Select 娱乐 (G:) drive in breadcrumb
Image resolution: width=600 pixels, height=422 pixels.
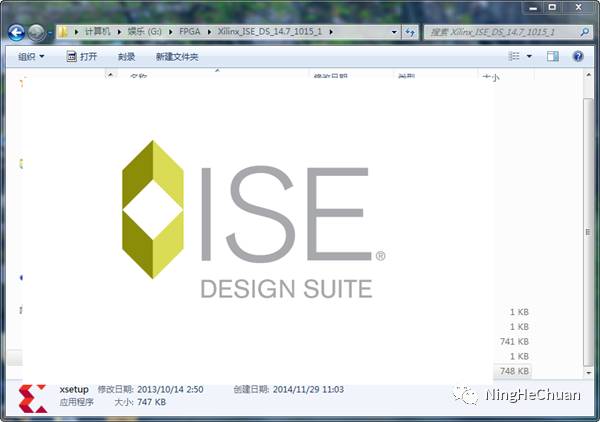(x=144, y=33)
